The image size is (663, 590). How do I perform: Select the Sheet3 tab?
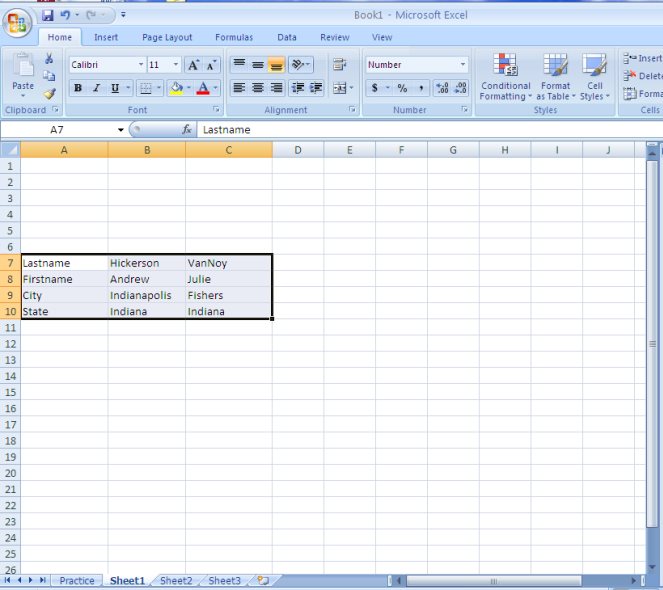pos(224,580)
